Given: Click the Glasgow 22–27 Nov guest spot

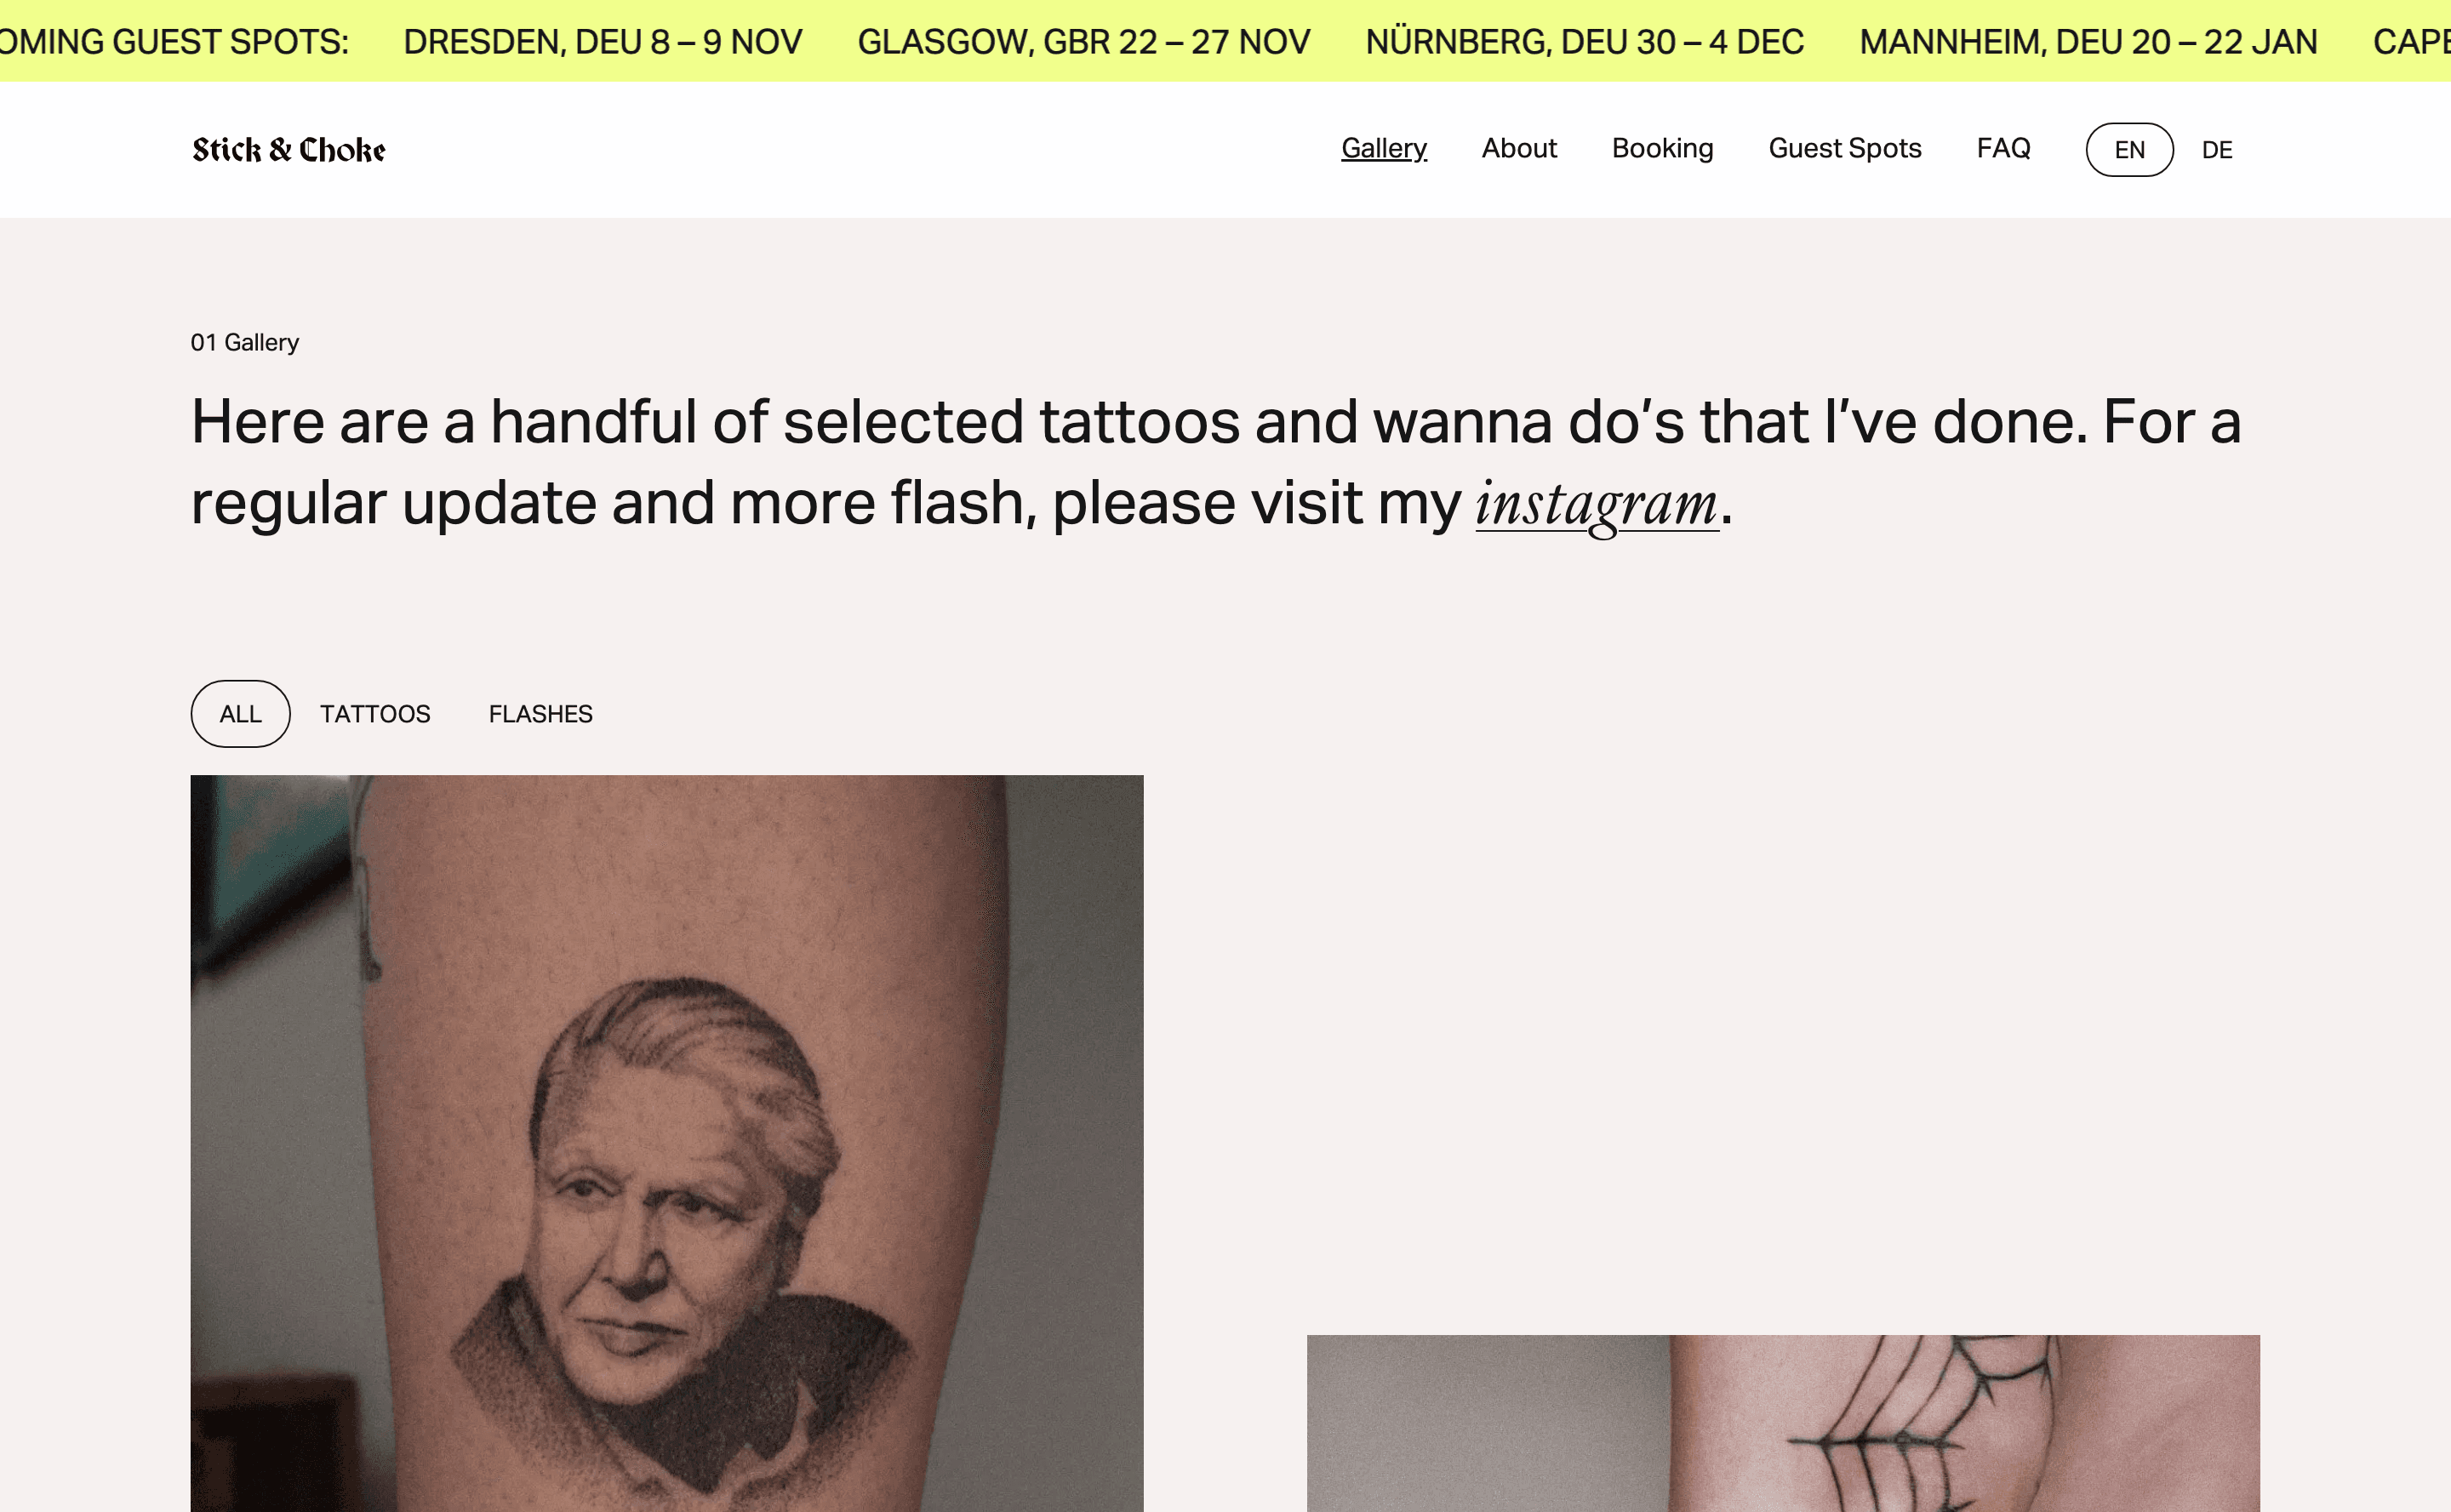Looking at the screenshot, I should [x=1084, y=42].
